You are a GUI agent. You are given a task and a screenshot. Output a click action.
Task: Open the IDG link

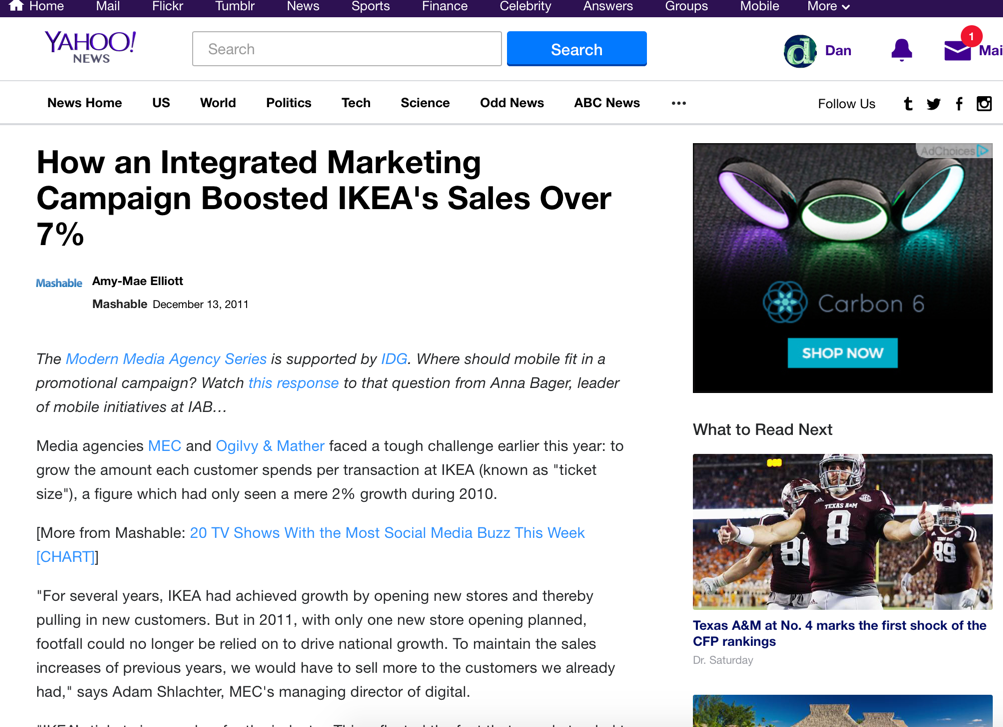coord(394,359)
